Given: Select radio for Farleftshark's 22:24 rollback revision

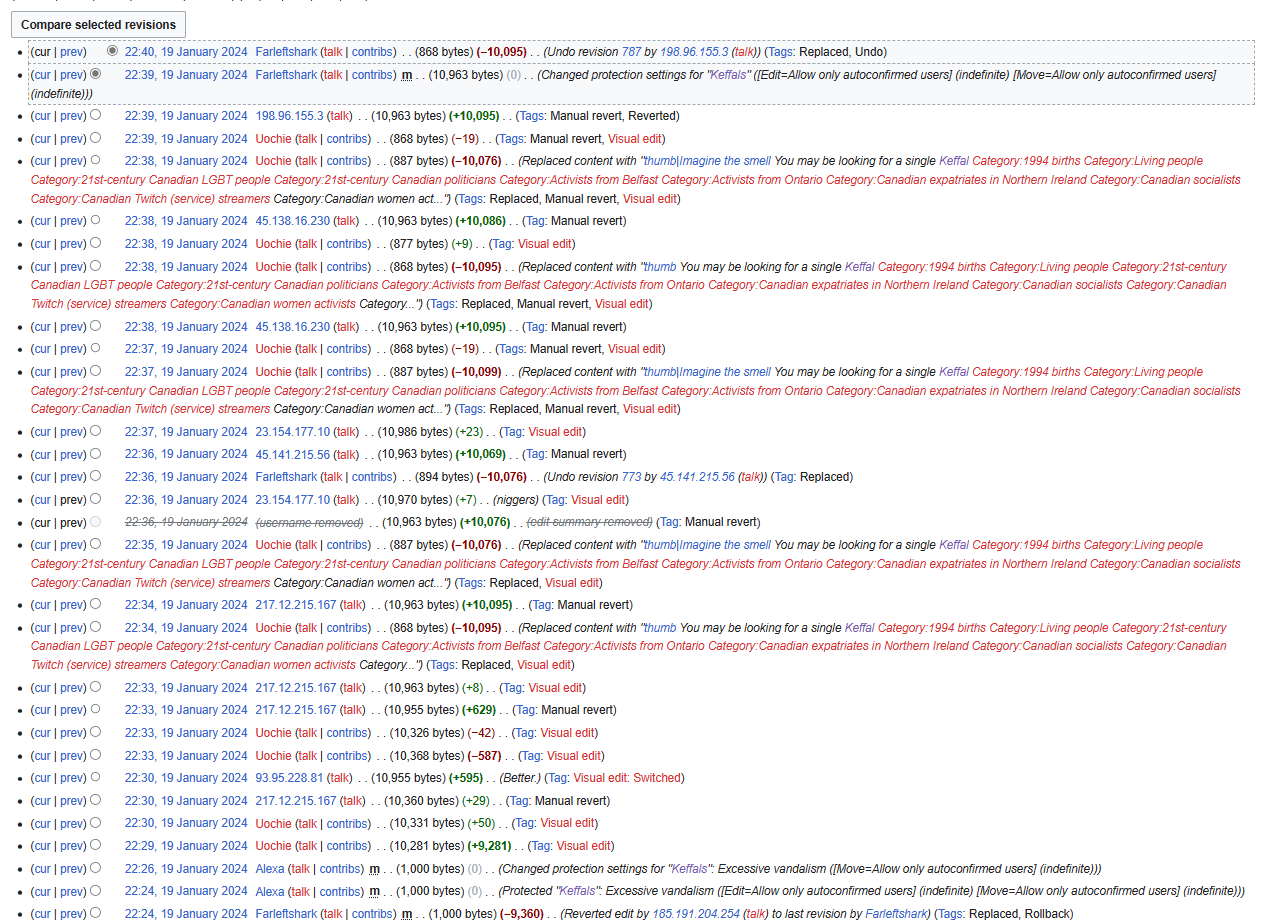Looking at the screenshot, I should point(95,913).
